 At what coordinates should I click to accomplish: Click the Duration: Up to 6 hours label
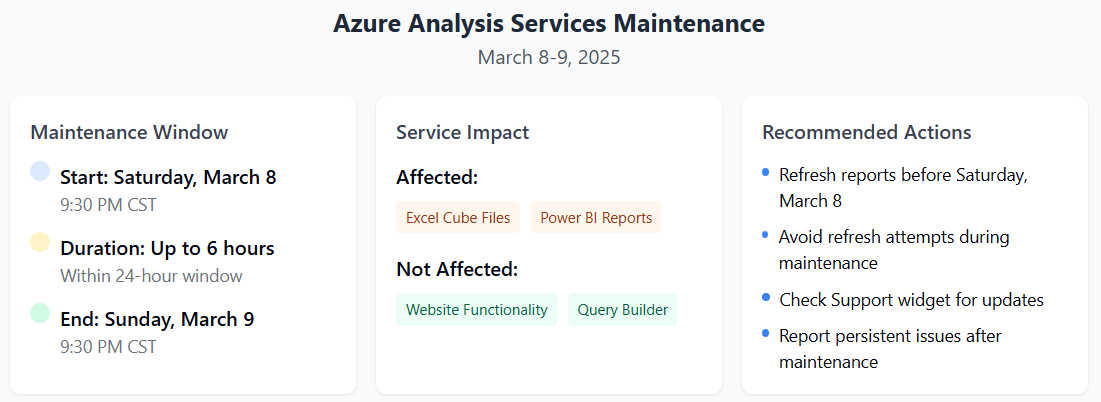point(167,248)
